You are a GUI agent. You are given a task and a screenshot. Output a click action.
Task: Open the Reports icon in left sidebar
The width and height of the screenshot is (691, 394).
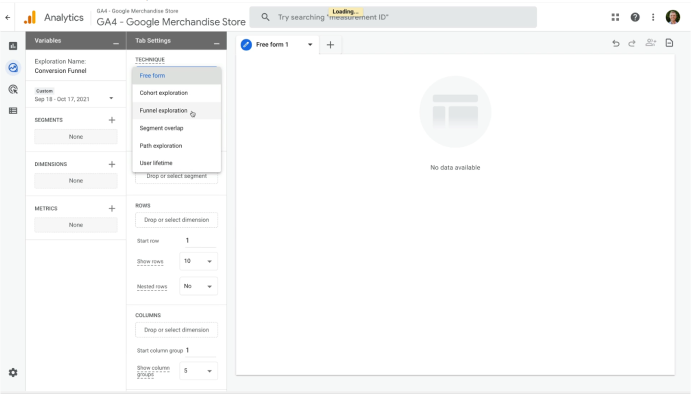click(13, 46)
